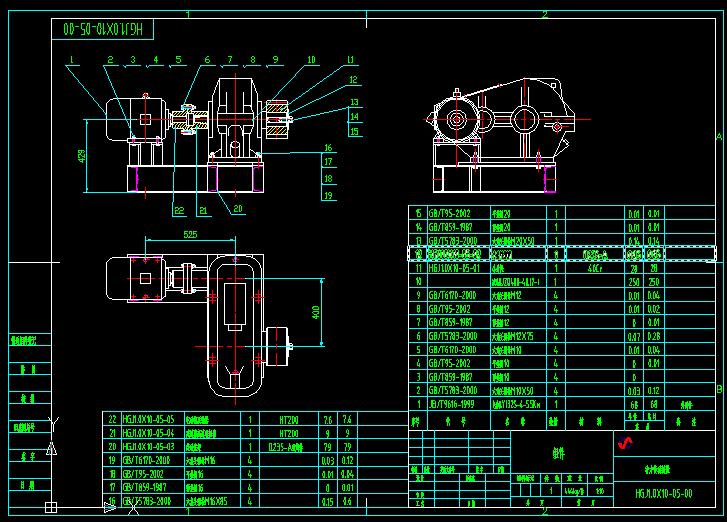
Task: Click the red logo in the title block
Action: (x=625, y=444)
